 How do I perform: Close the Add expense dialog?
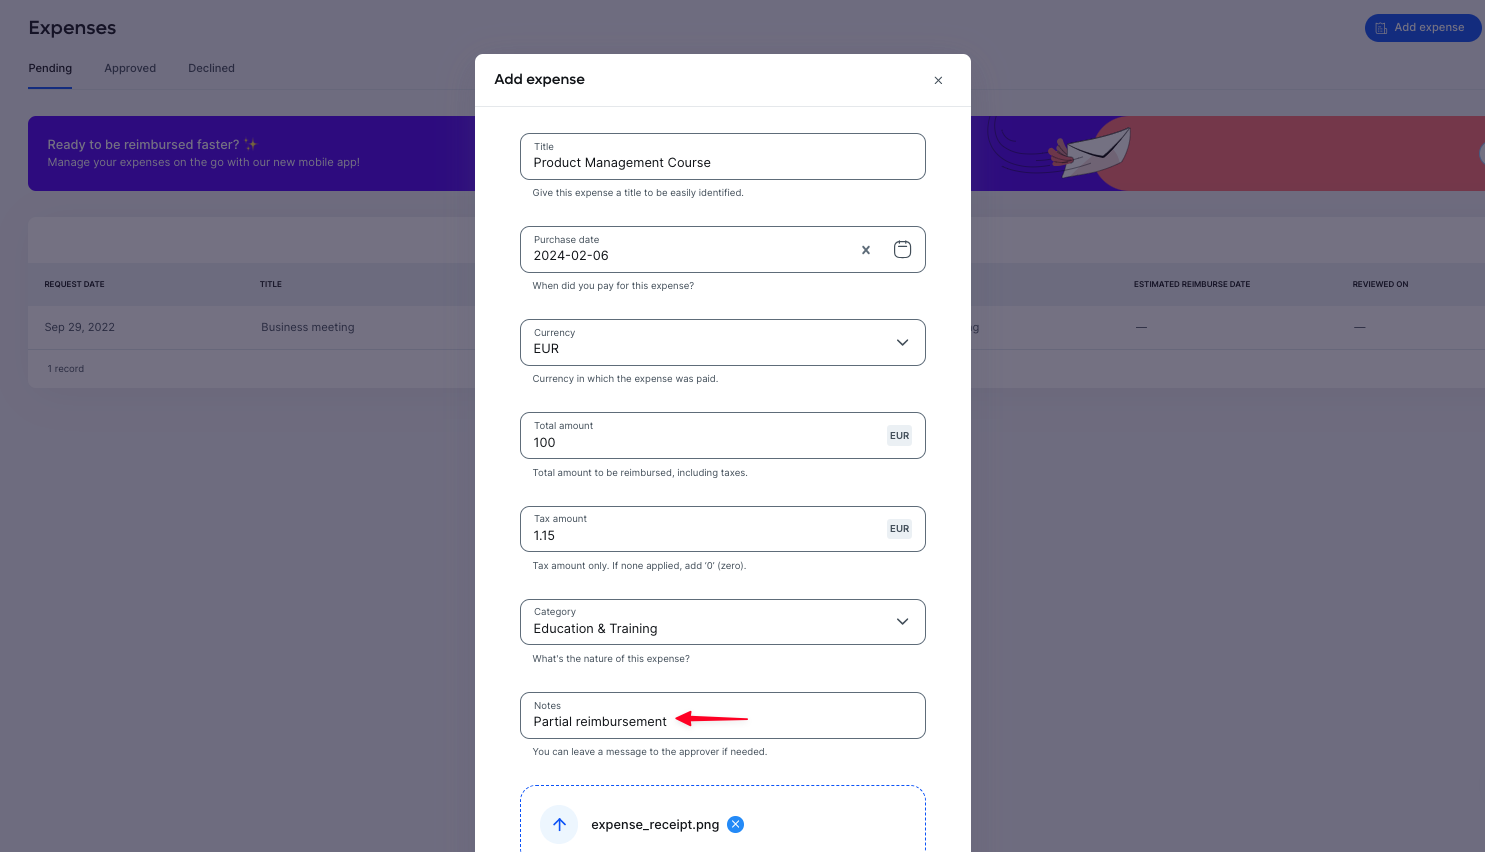coord(938,80)
